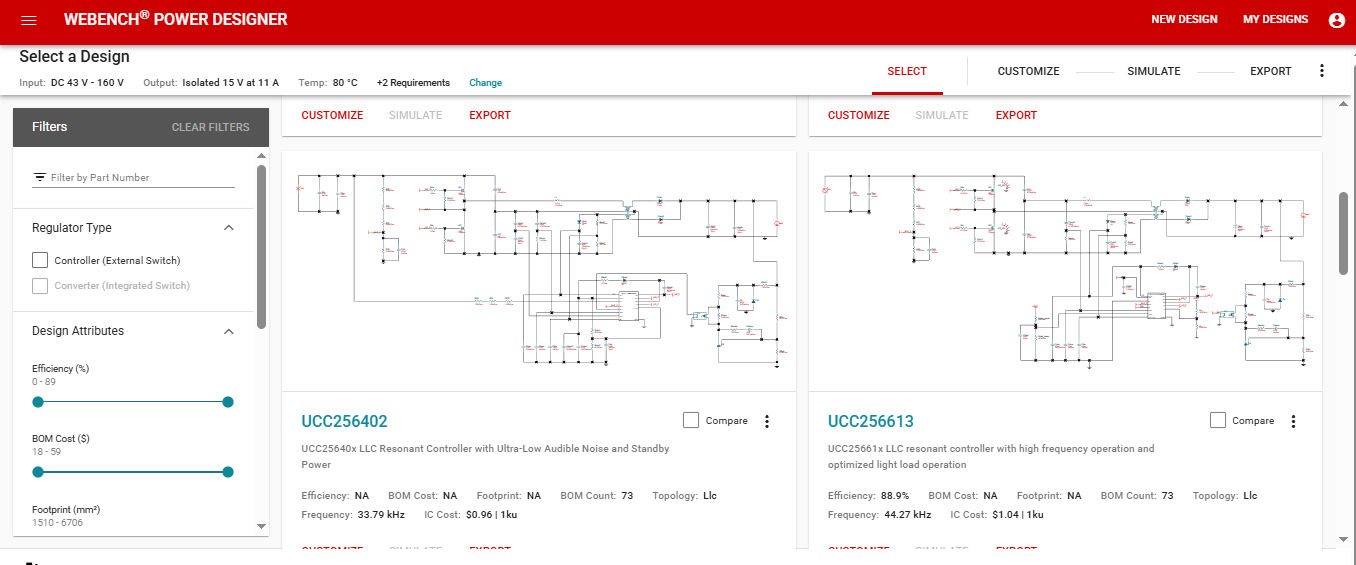The height and width of the screenshot is (565, 1356).
Task: Go to the SIMULATE step tab
Action: (x=1154, y=71)
